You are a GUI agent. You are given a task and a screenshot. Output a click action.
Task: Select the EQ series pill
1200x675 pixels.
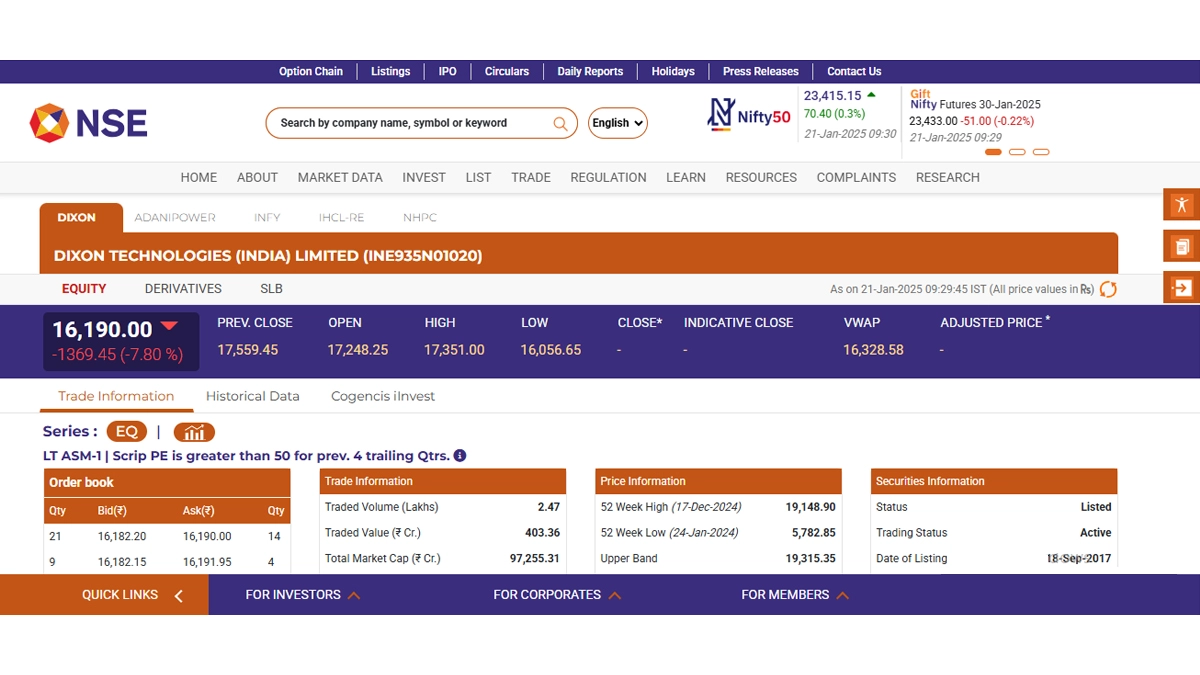click(x=126, y=432)
